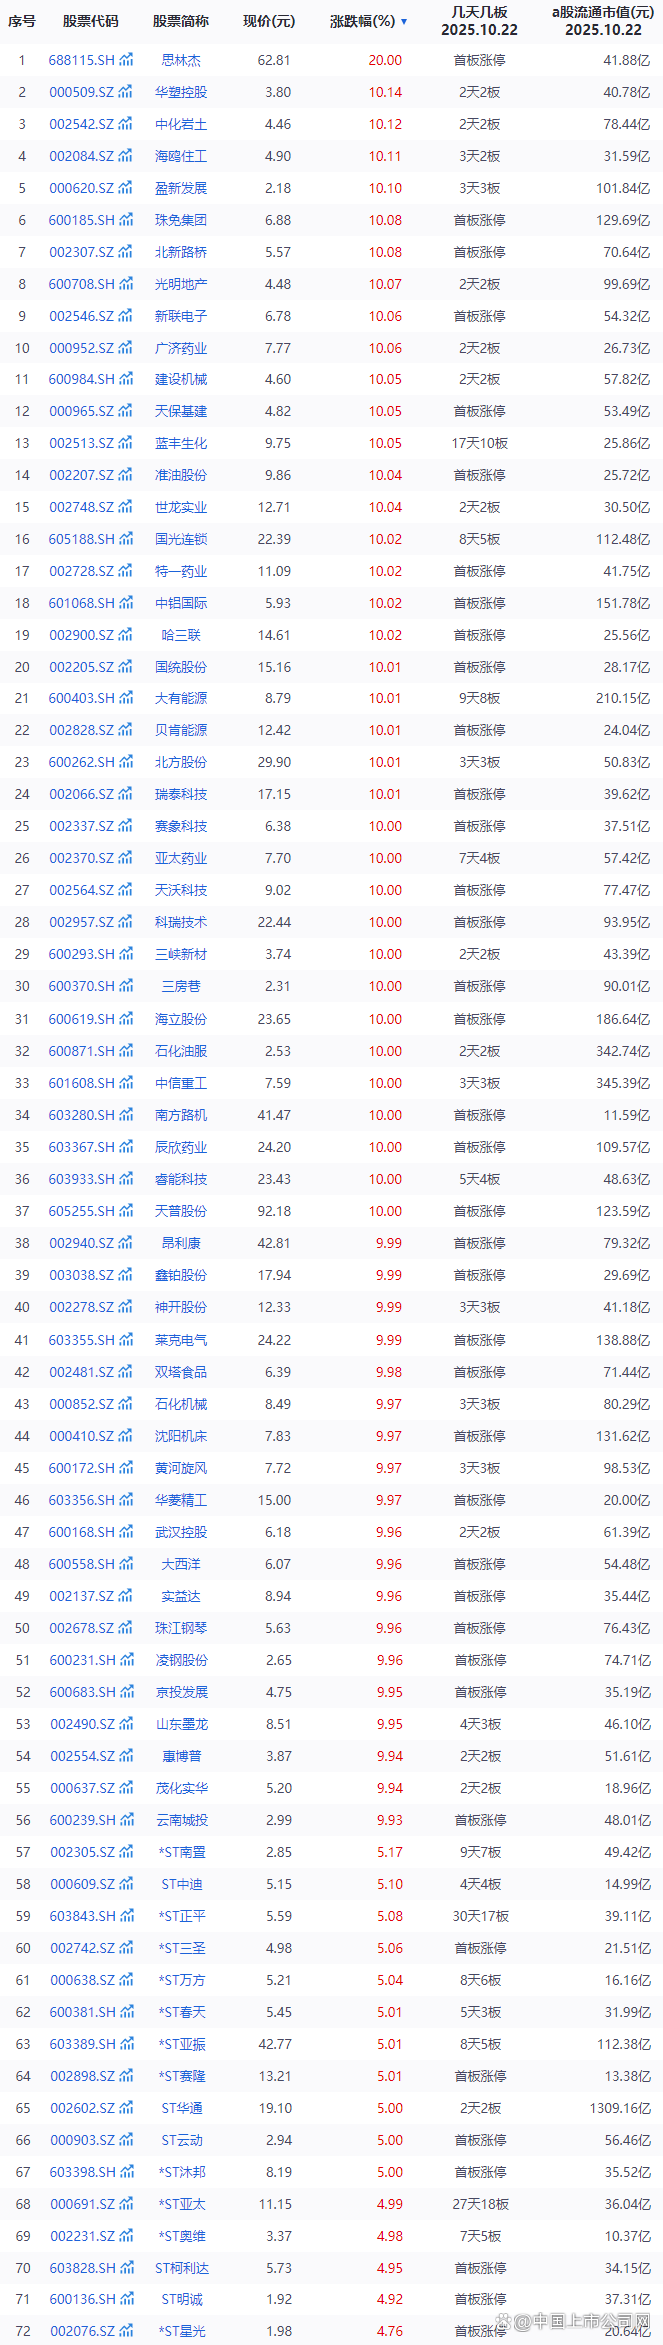Select the 9天8板 cell
This screenshot has height=2345, width=663.
[x=480, y=698]
